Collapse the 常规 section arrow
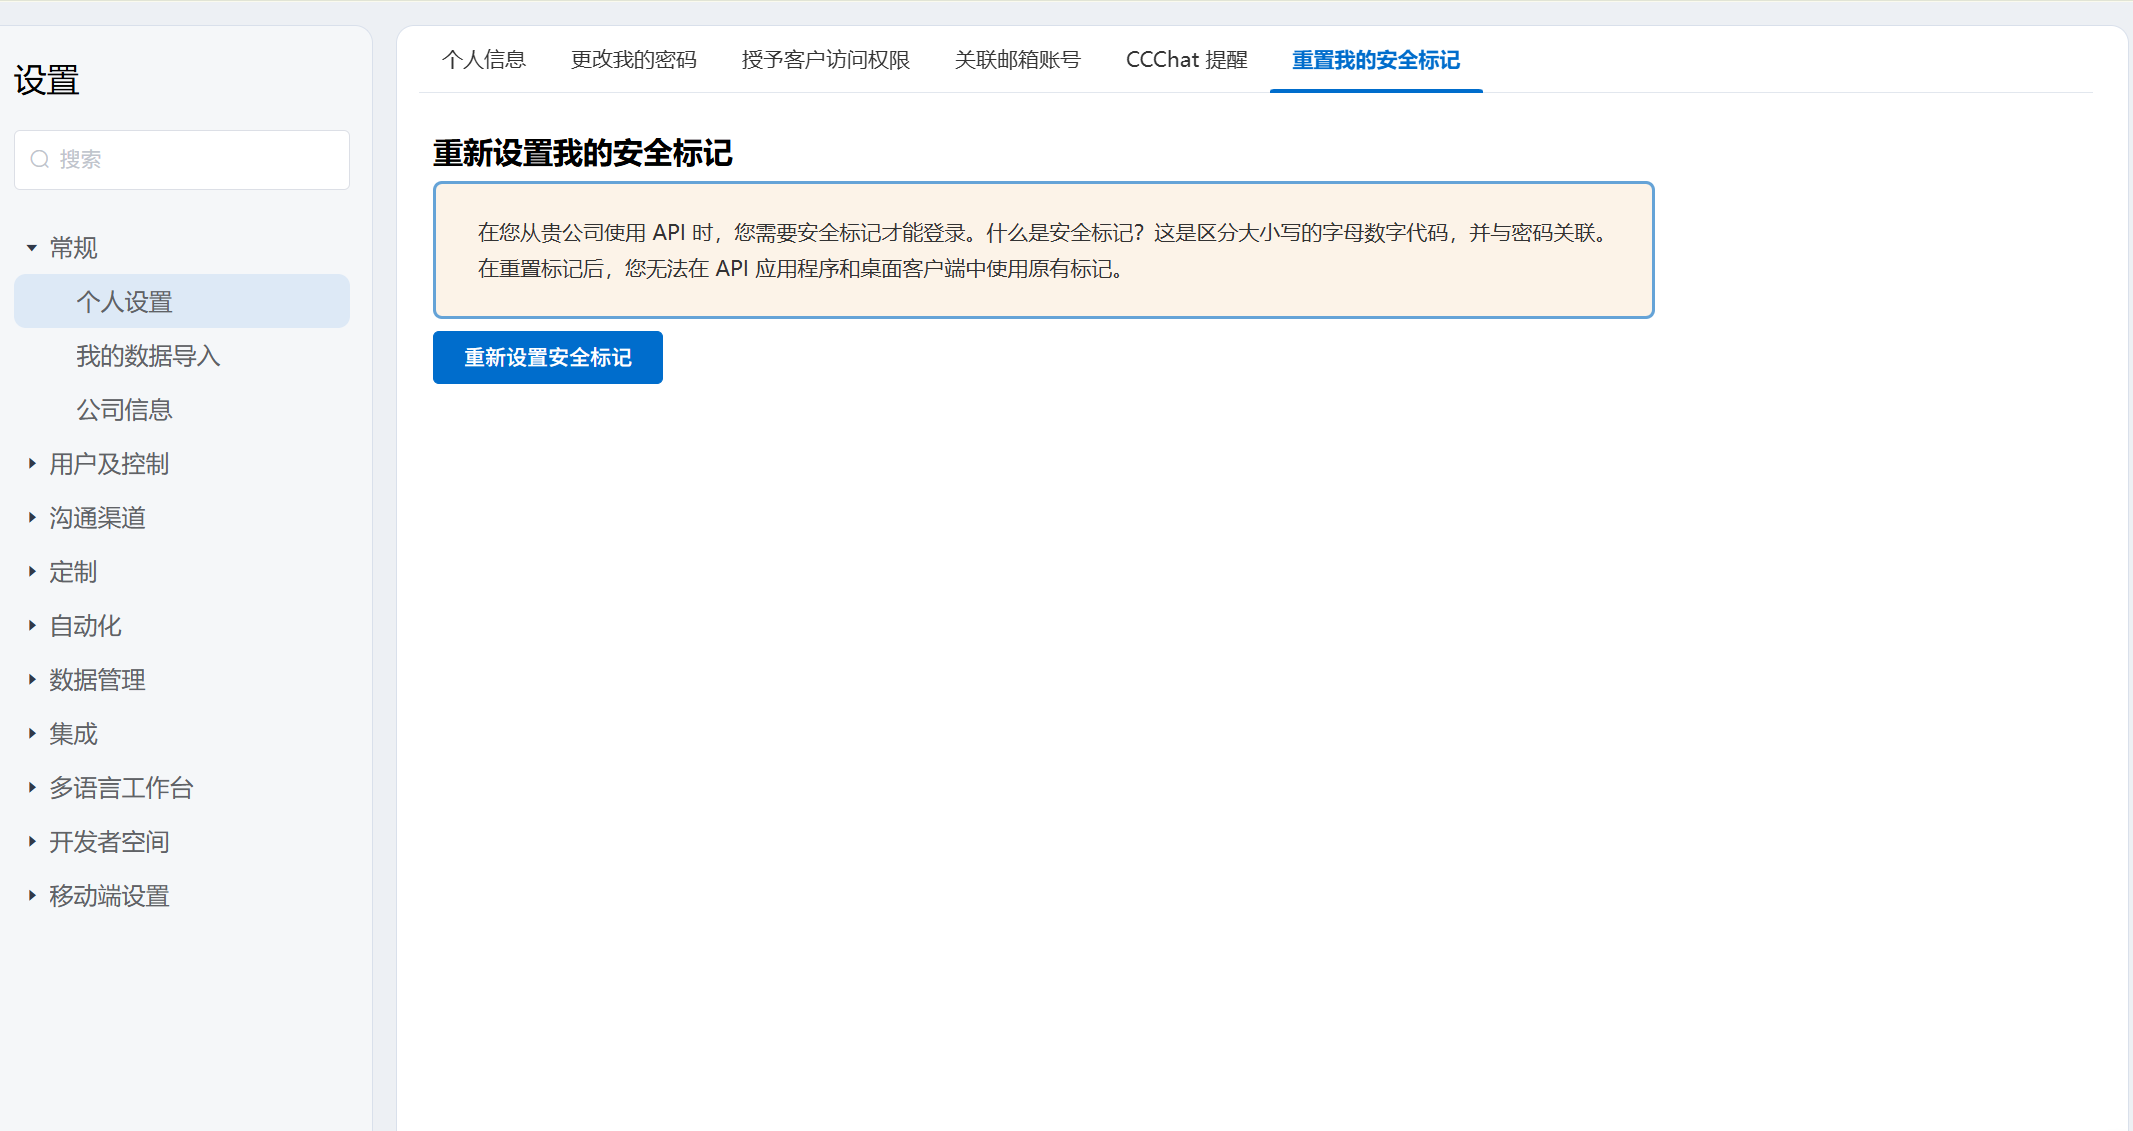The height and width of the screenshot is (1131, 2133). [x=32, y=248]
